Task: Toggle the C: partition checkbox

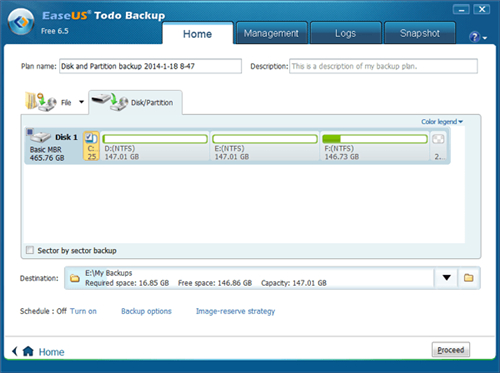Action: pyautogui.click(x=89, y=137)
